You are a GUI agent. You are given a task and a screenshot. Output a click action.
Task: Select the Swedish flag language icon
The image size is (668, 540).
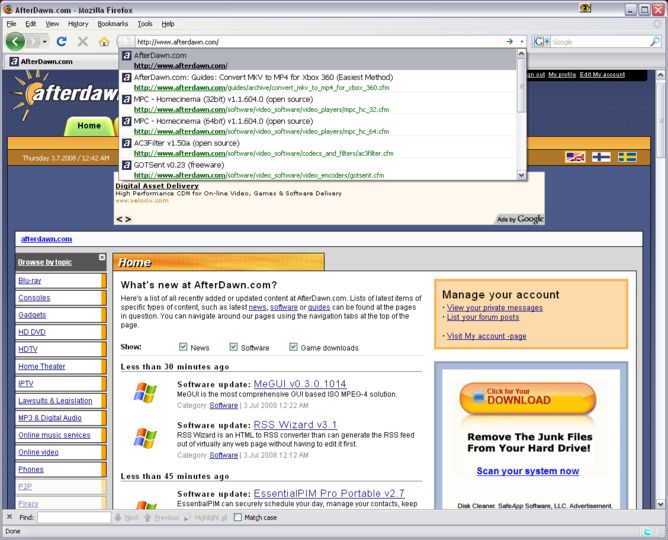click(x=627, y=158)
